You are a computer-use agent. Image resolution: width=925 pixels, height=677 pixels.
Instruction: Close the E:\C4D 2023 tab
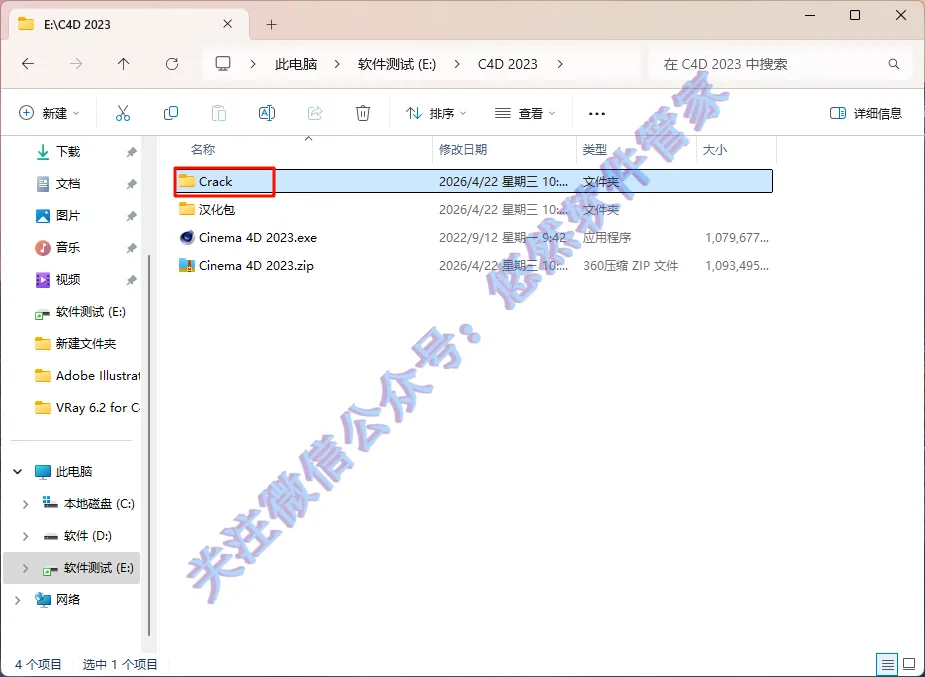228,24
